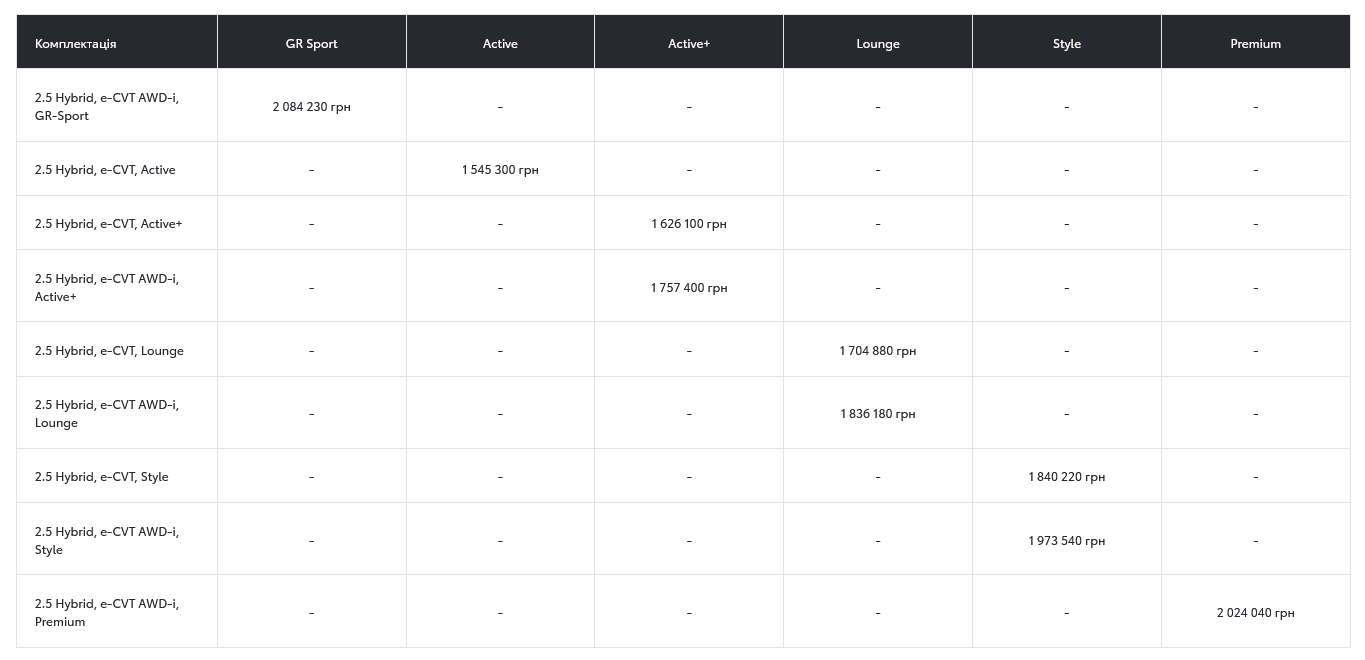Select the Lounge column header
Image resolution: width=1365 pixels, height=660 pixels.
click(x=878, y=44)
